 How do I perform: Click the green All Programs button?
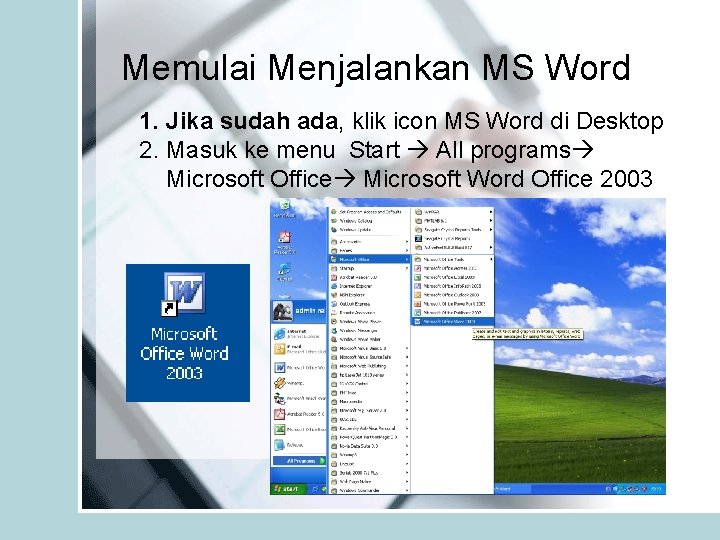[x=299, y=461]
